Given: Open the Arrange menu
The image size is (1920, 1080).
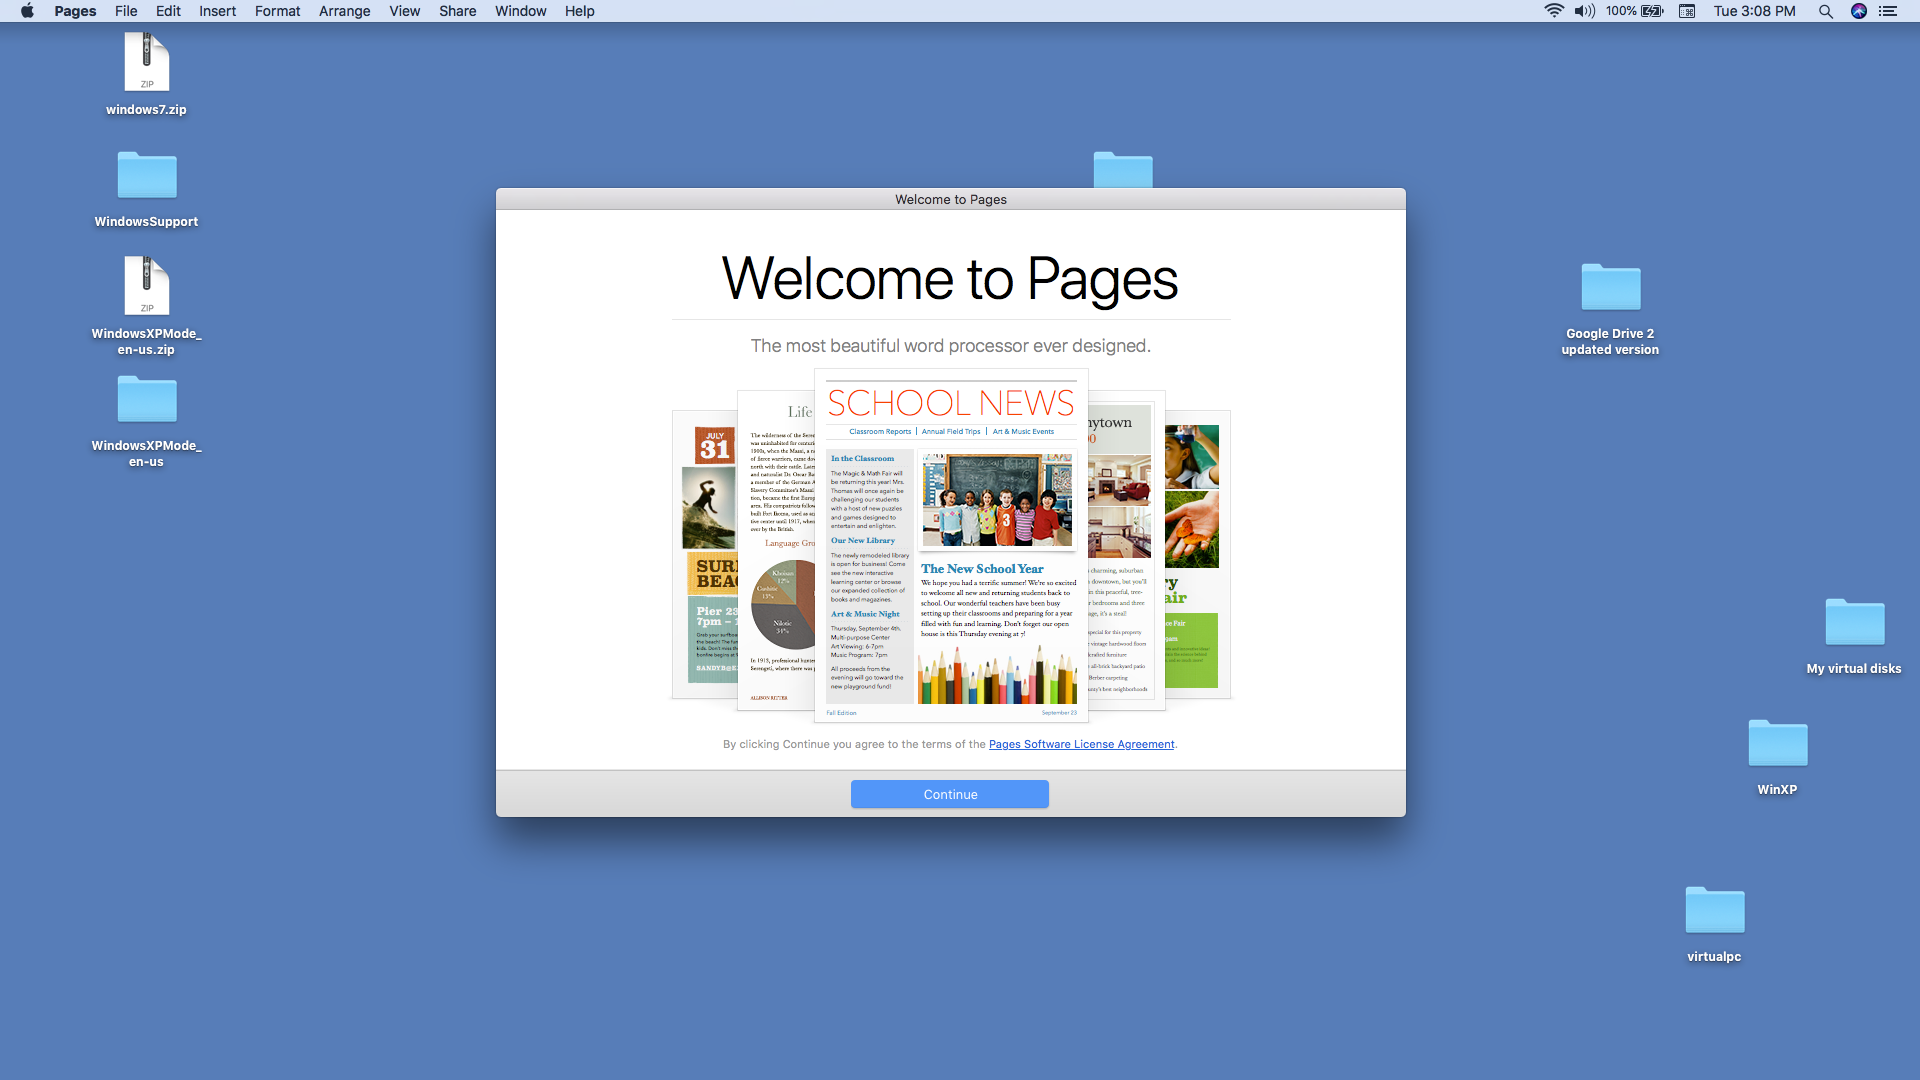Looking at the screenshot, I should pyautogui.click(x=344, y=11).
